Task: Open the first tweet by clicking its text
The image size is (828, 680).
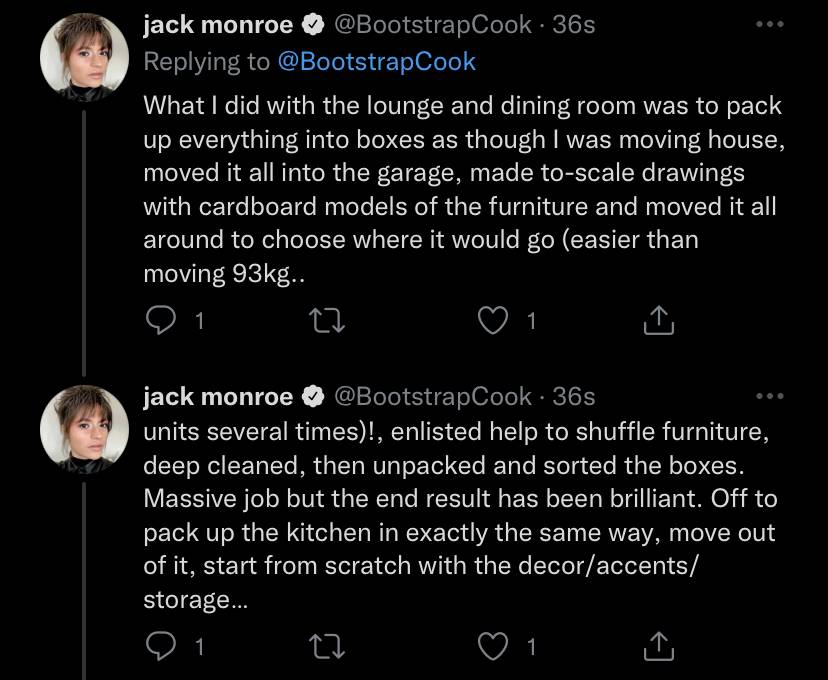Action: click(x=464, y=190)
